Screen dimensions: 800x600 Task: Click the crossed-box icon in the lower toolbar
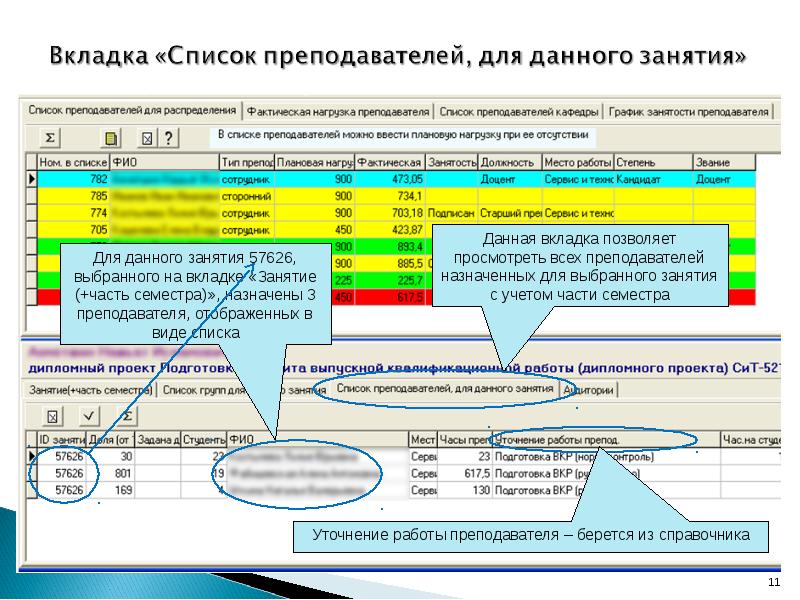(x=52, y=415)
